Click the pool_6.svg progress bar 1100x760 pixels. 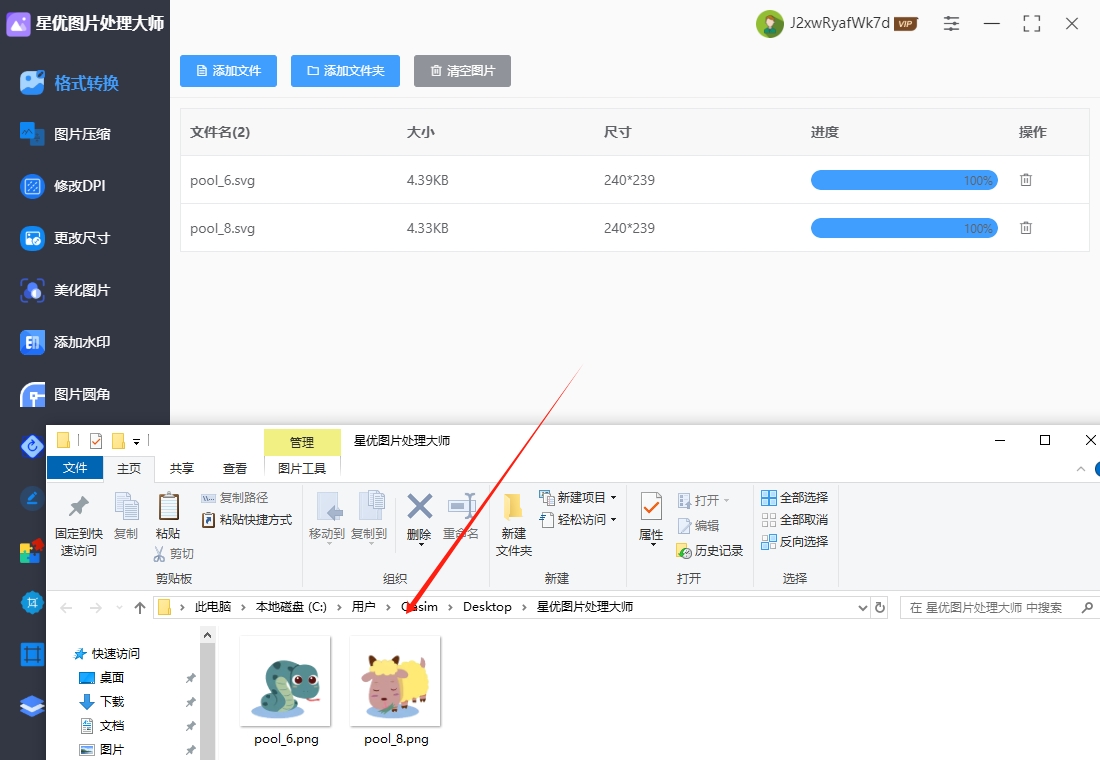(904, 180)
